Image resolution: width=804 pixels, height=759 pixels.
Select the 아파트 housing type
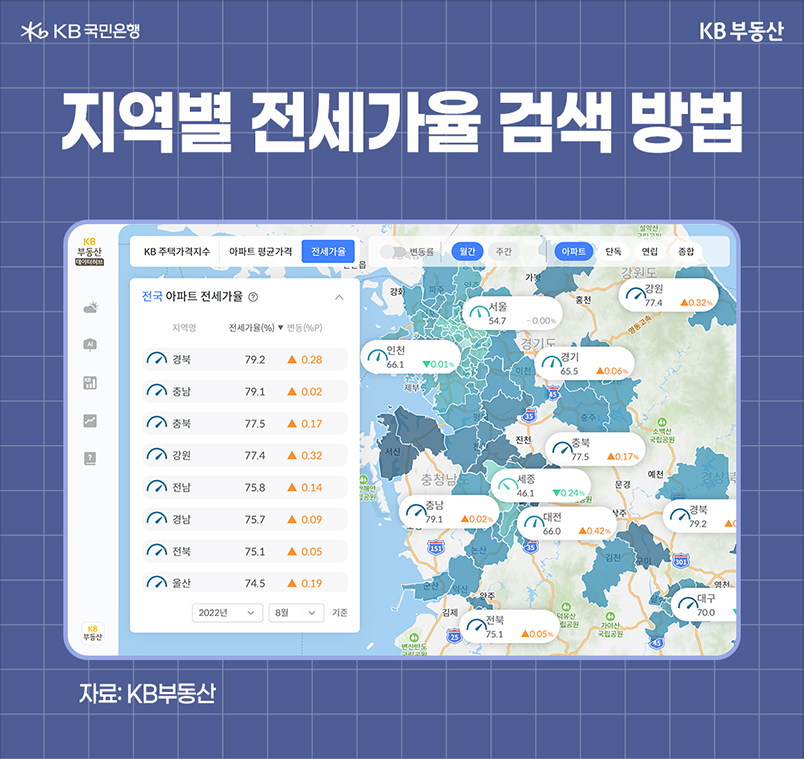(573, 251)
